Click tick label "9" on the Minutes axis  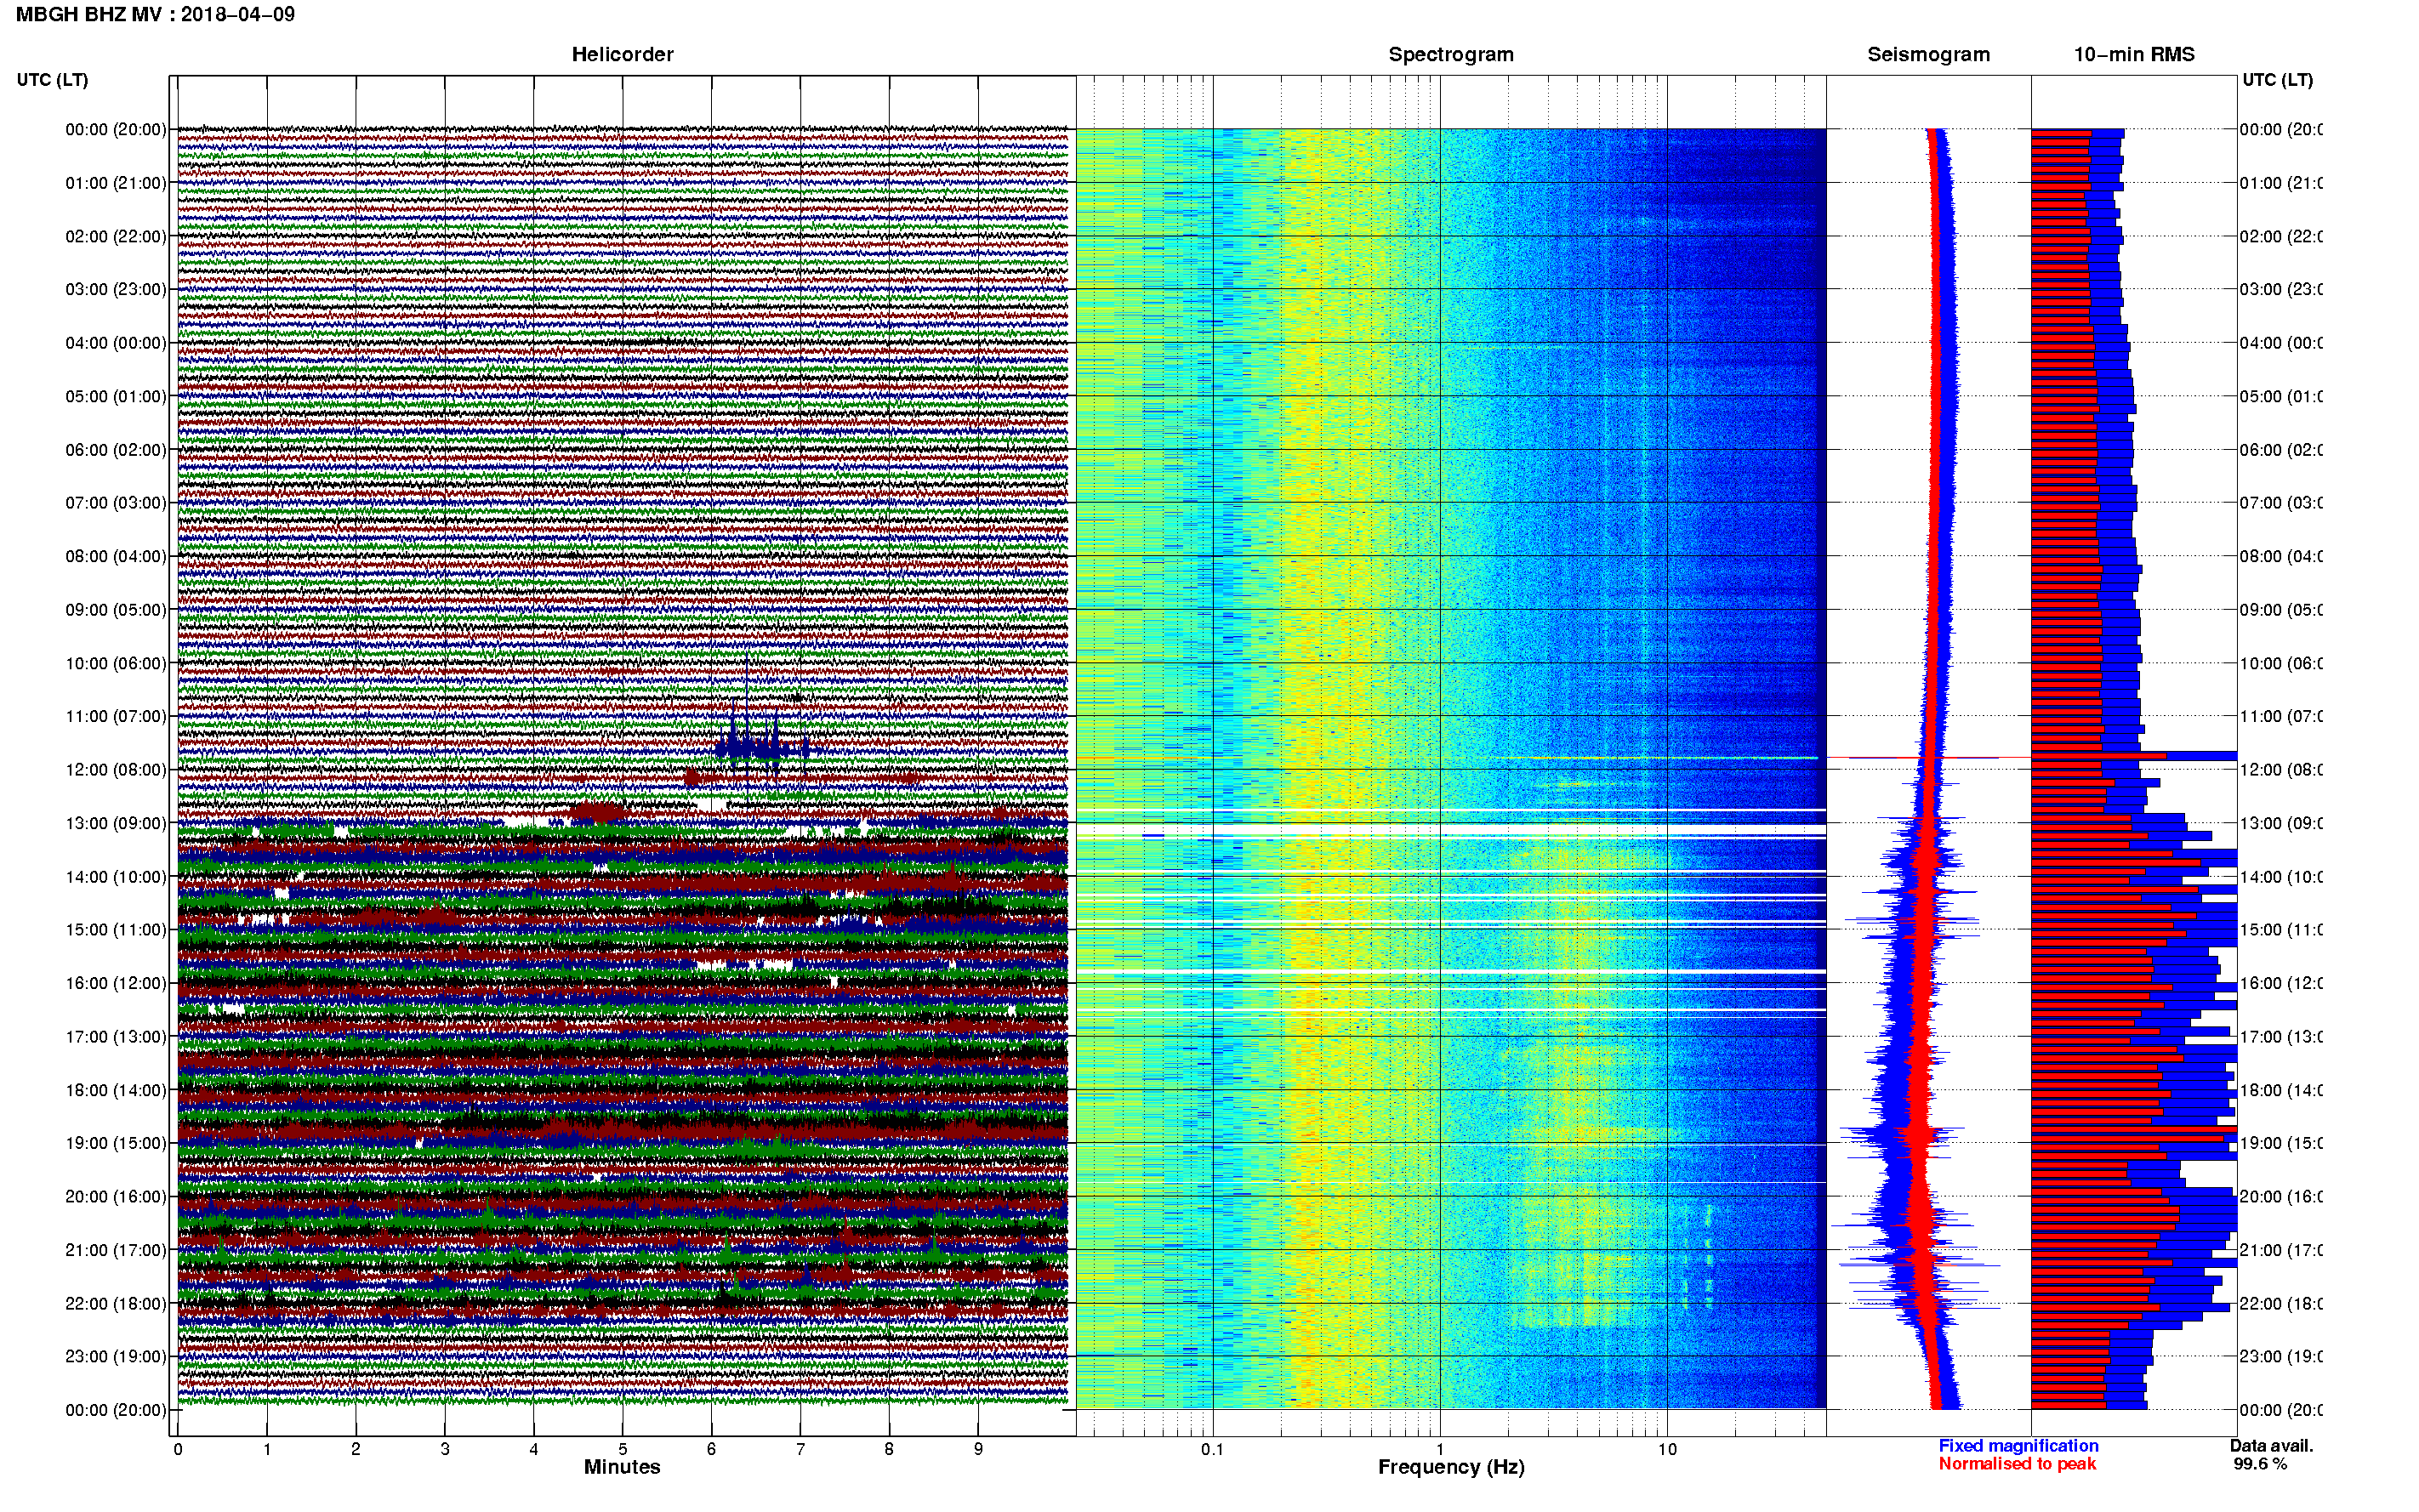click(978, 1449)
